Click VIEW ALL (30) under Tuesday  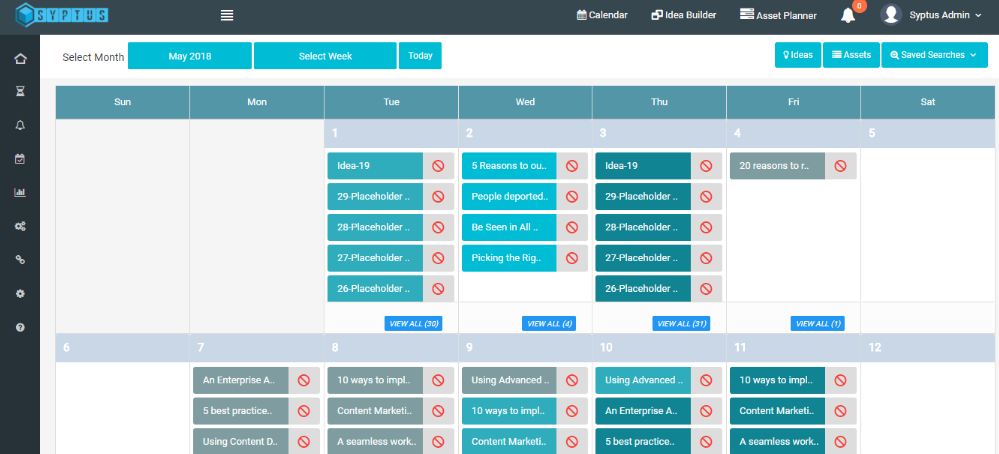click(413, 324)
